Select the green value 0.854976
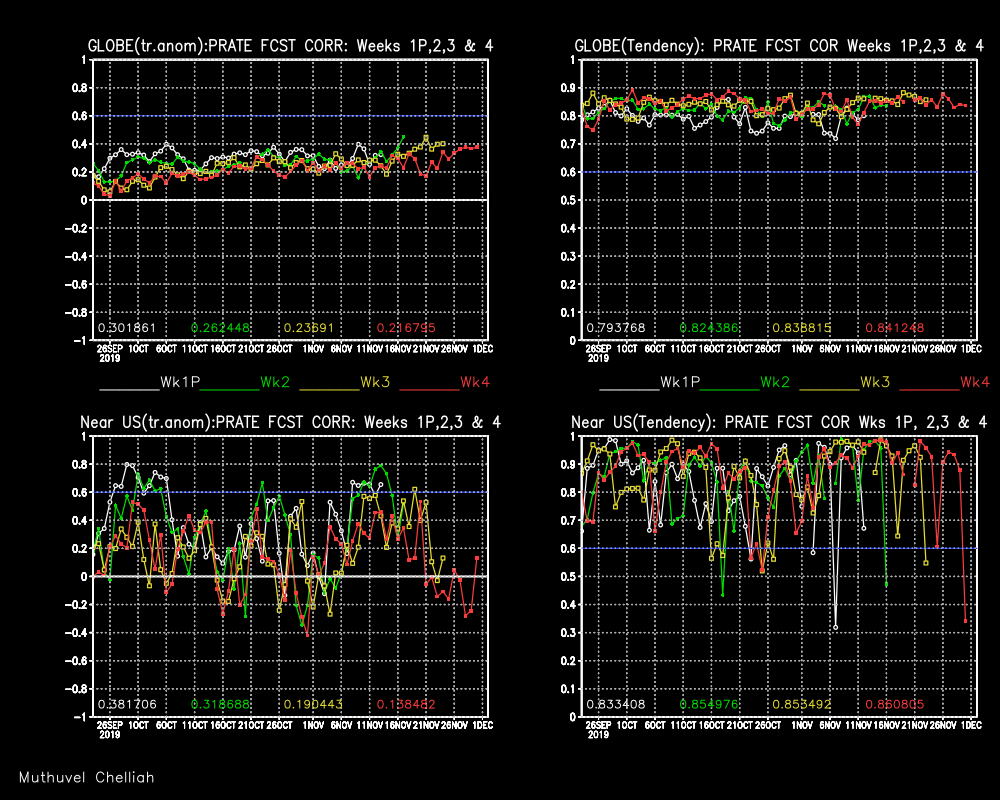 [709, 704]
